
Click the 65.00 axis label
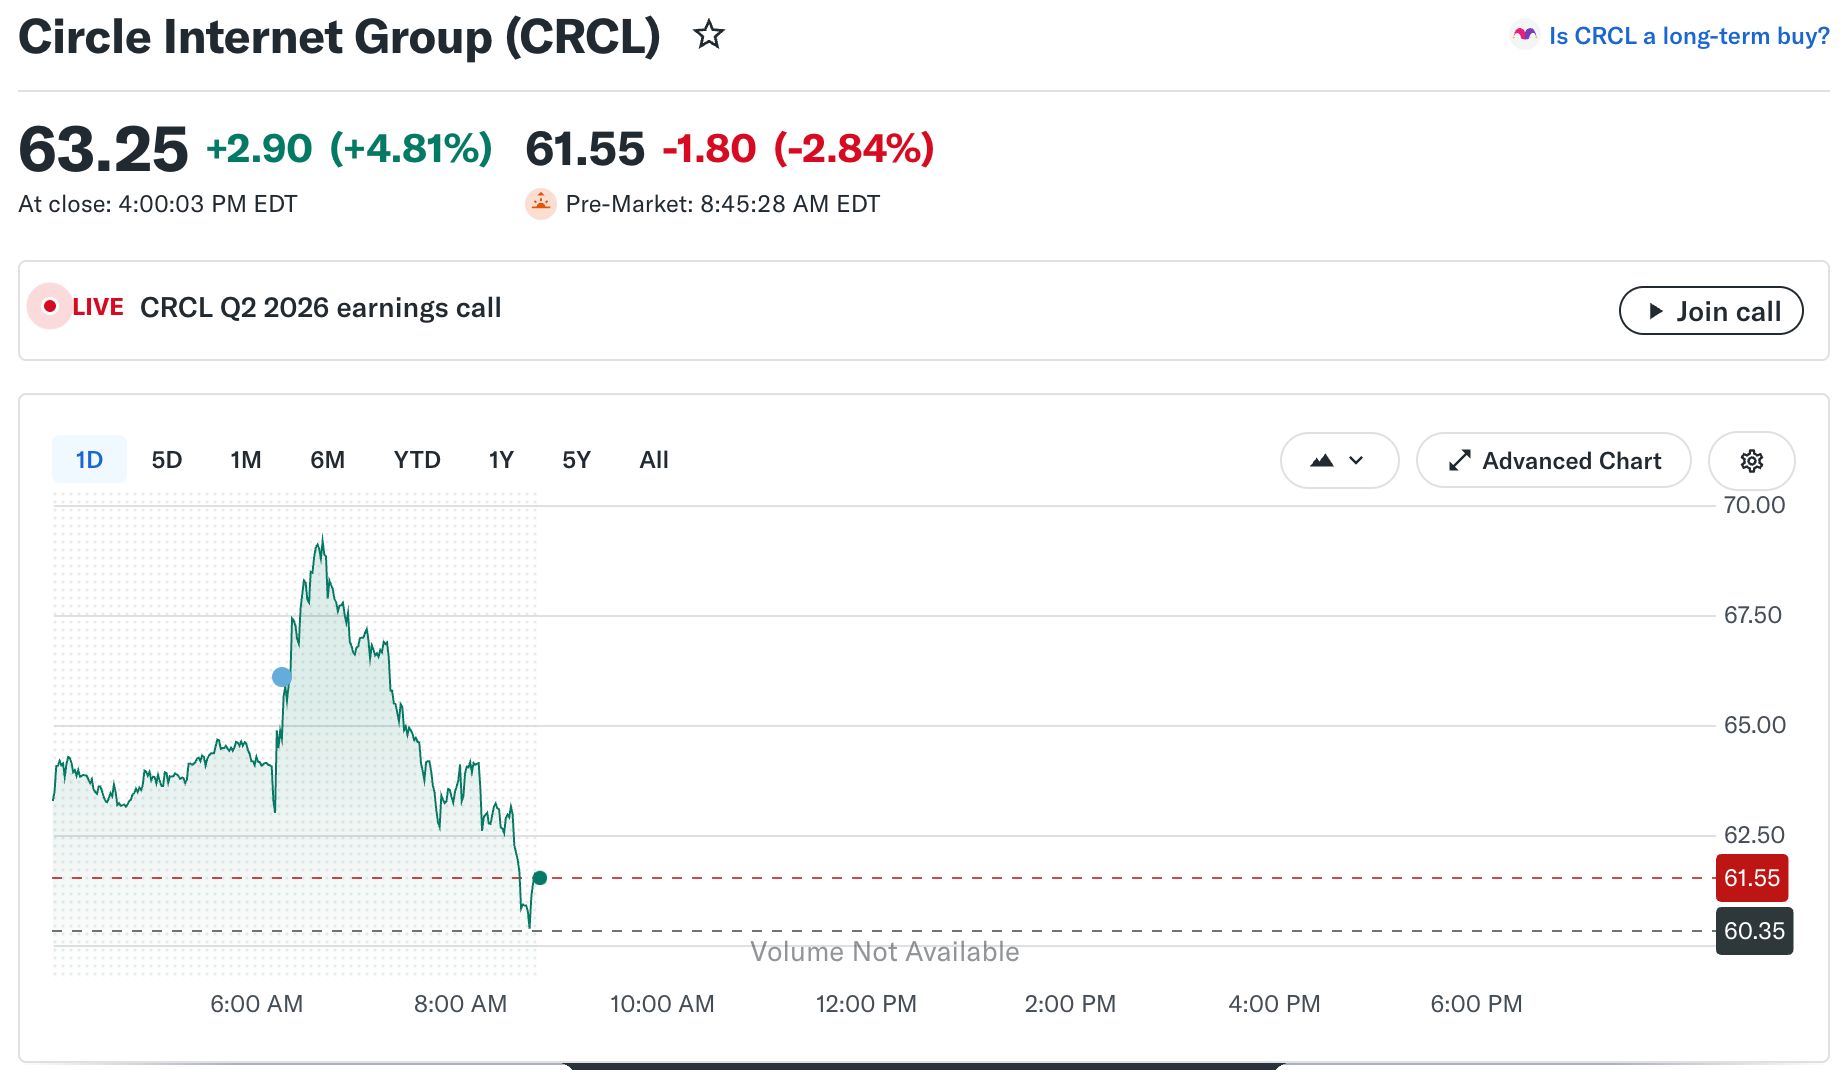coord(1754,725)
